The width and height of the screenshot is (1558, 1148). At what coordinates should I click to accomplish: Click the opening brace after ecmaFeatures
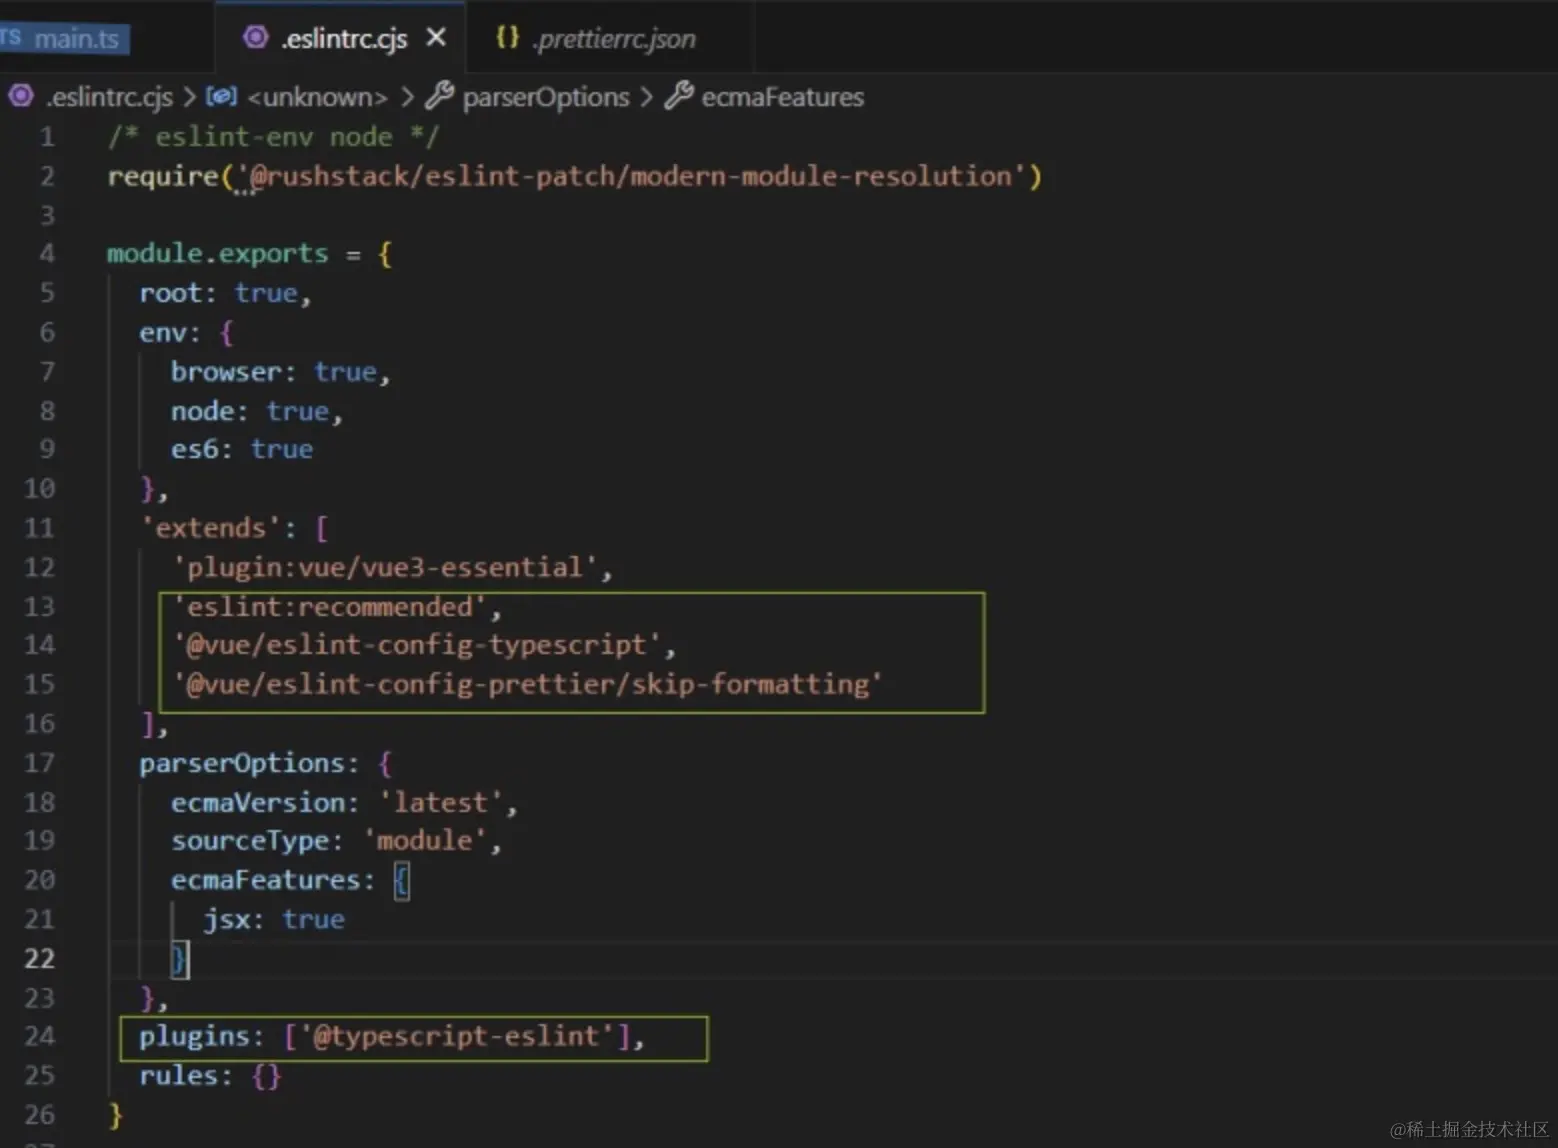(401, 881)
